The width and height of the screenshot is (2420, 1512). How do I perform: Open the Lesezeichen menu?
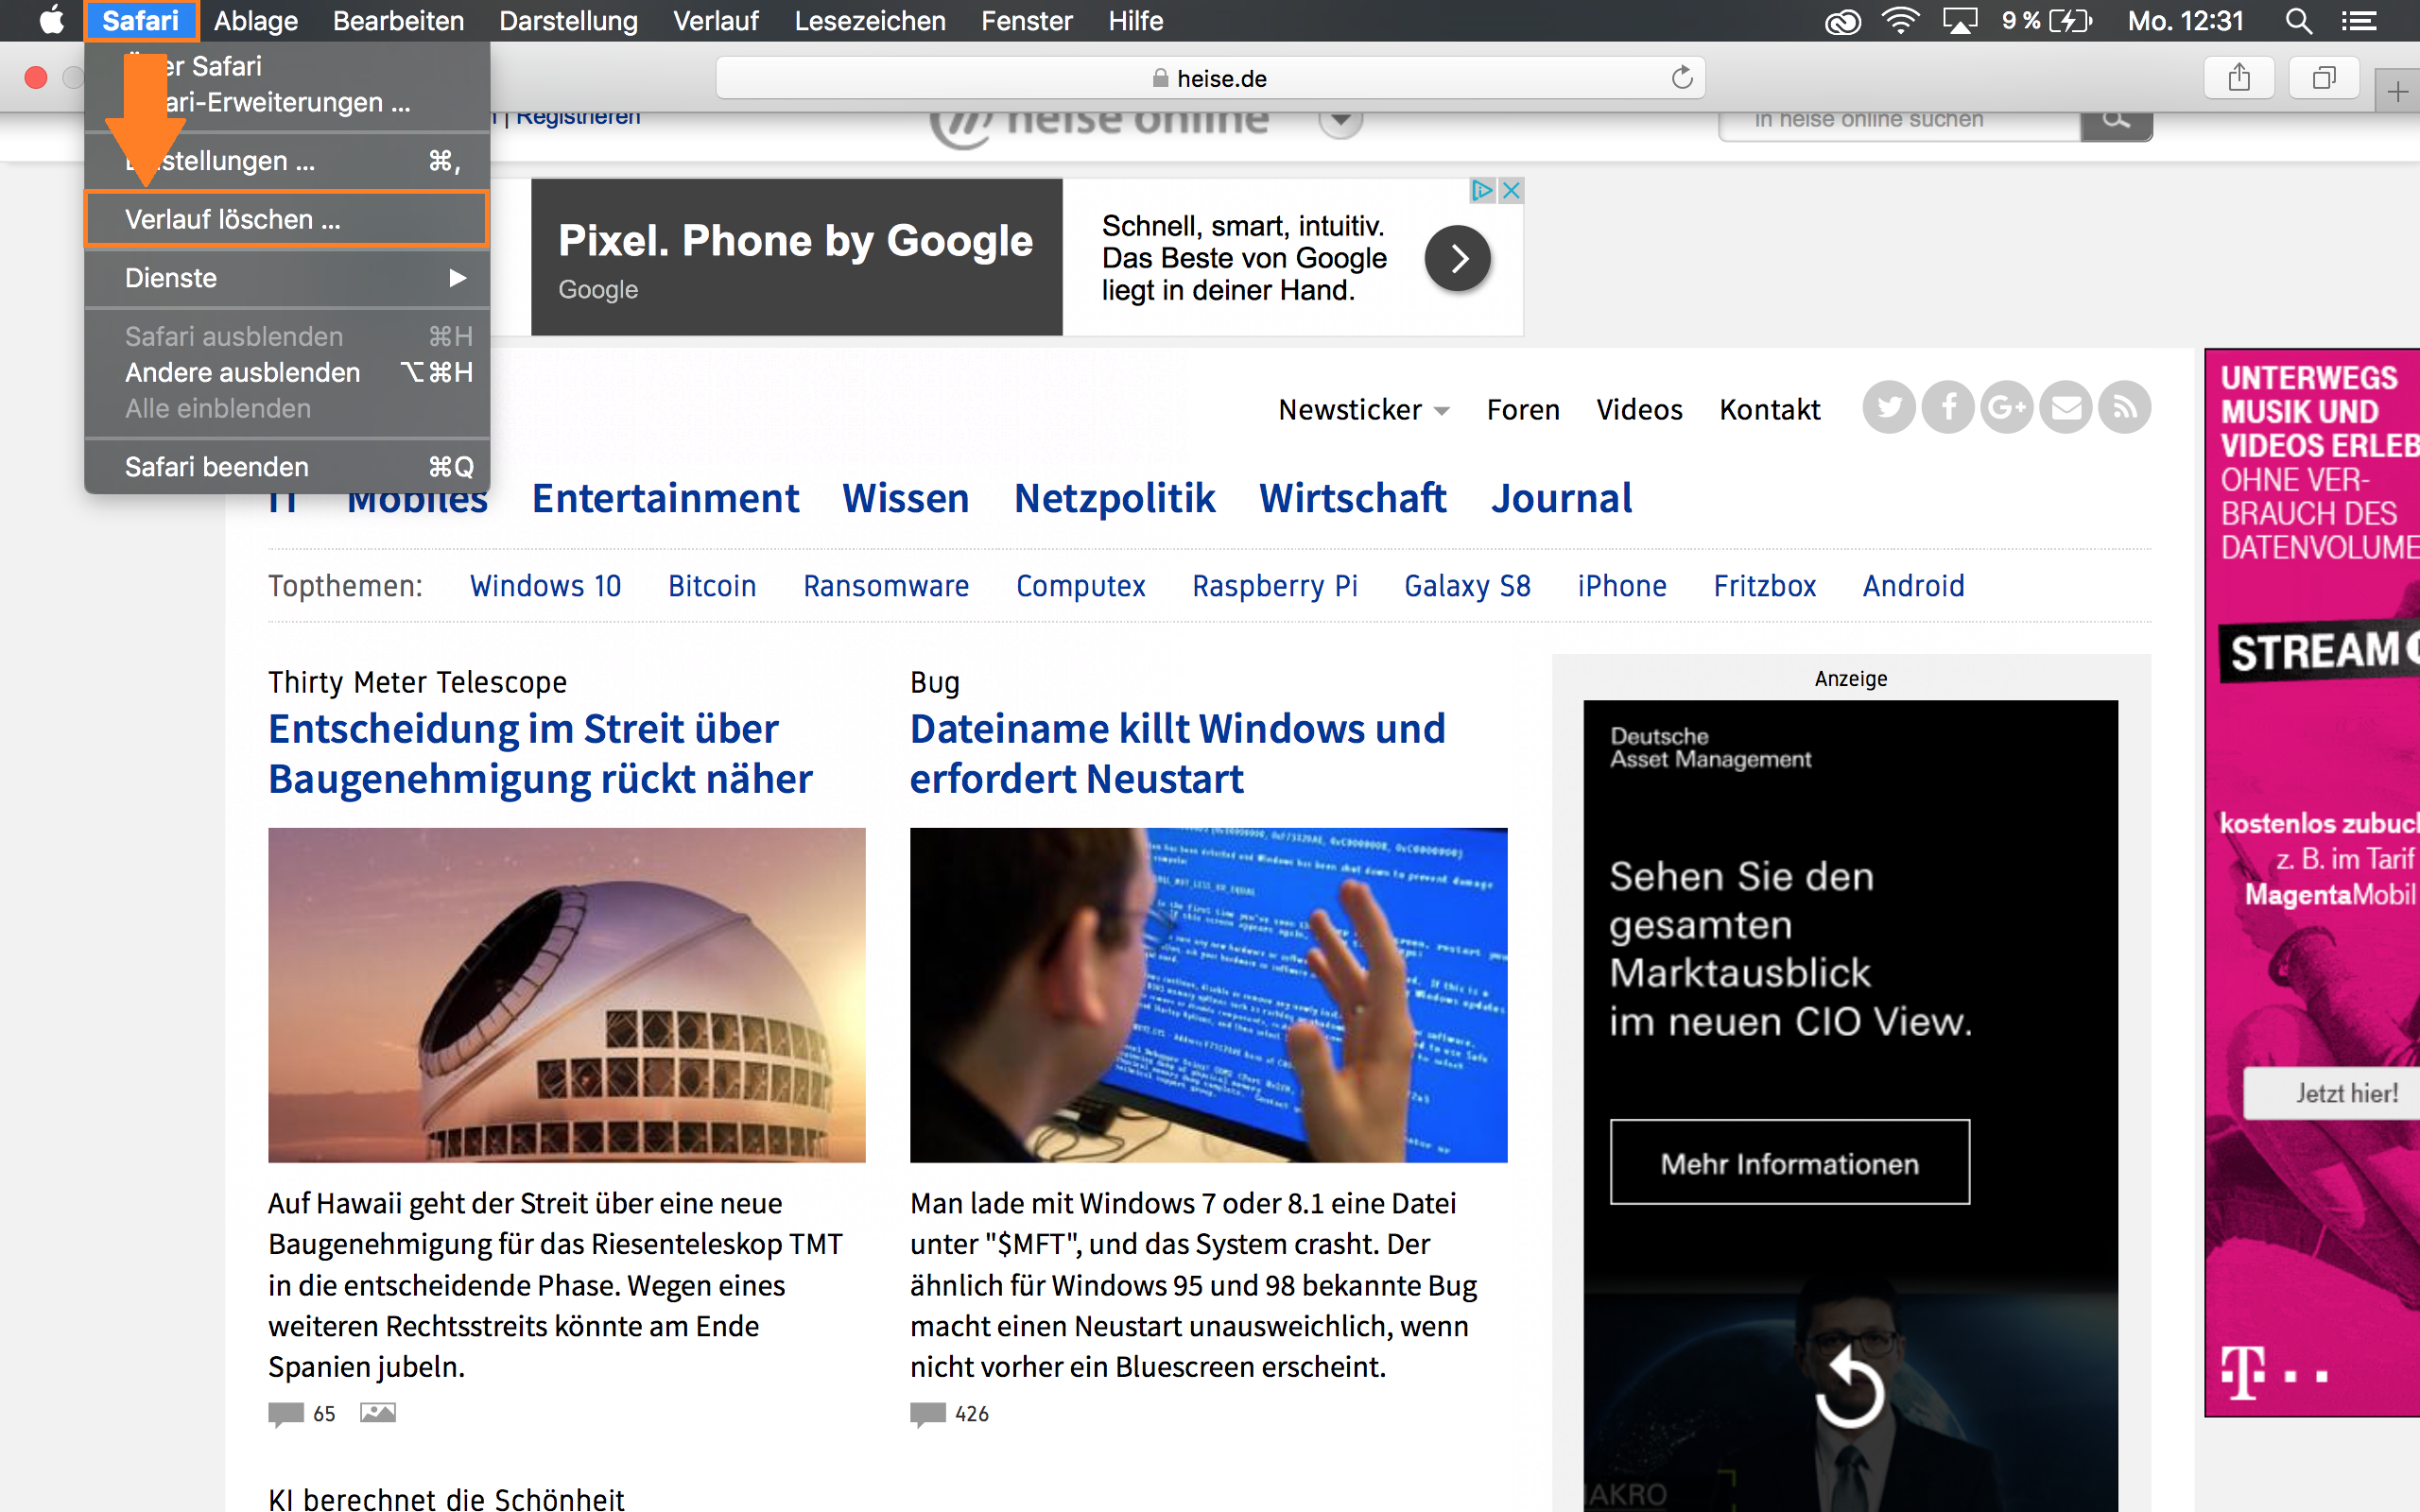click(869, 21)
